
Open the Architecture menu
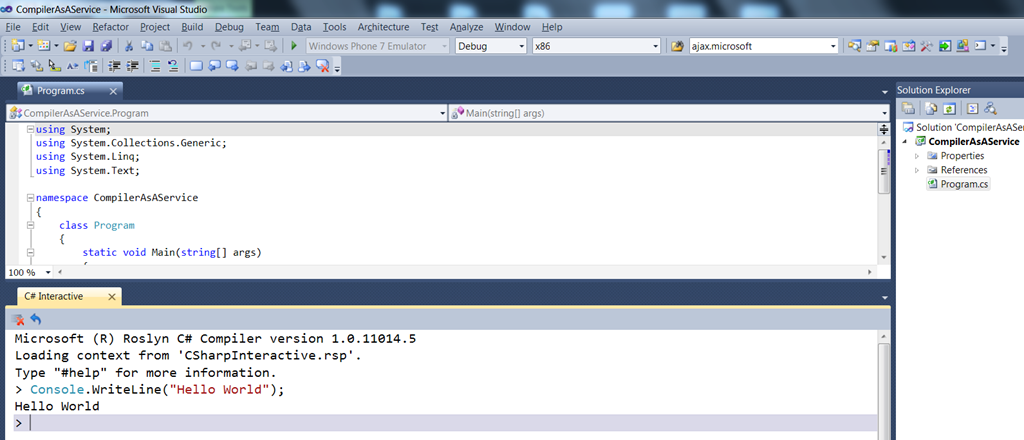(x=383, y=27)
